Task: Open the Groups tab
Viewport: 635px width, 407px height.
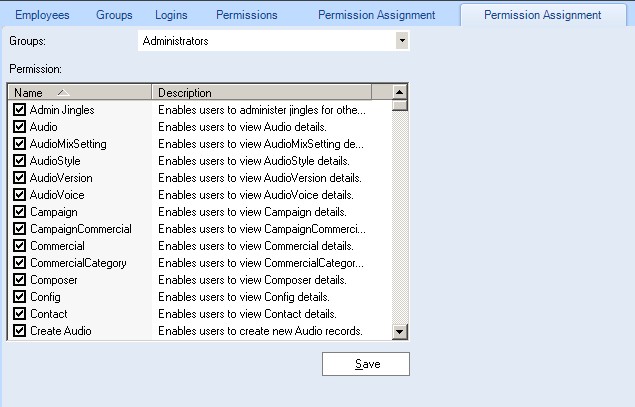Action: [114, 15]
